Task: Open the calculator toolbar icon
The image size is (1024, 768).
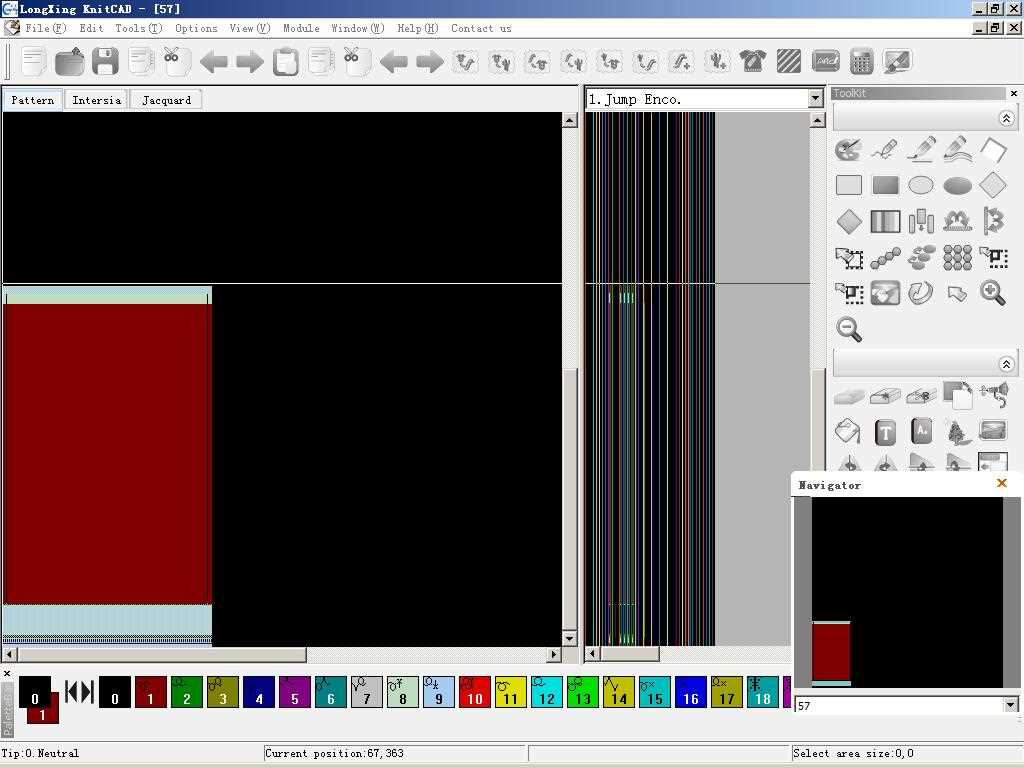Action: [861, 61]
